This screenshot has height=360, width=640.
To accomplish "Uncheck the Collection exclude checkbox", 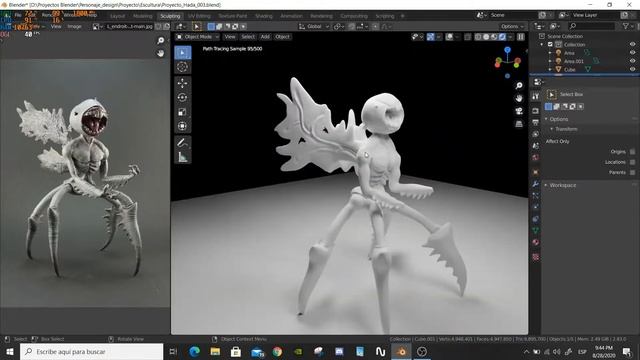I will click(550, 44).
